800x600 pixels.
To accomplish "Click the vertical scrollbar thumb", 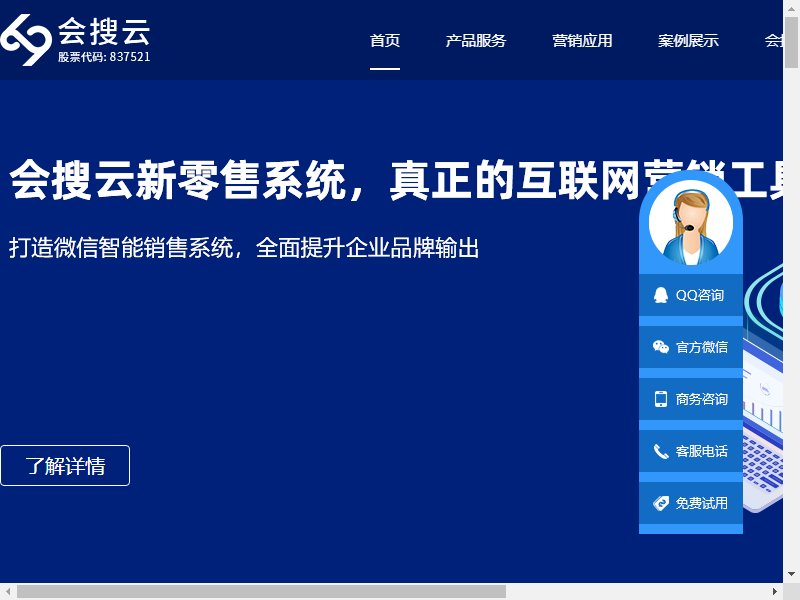I will (x=791, y=42).
